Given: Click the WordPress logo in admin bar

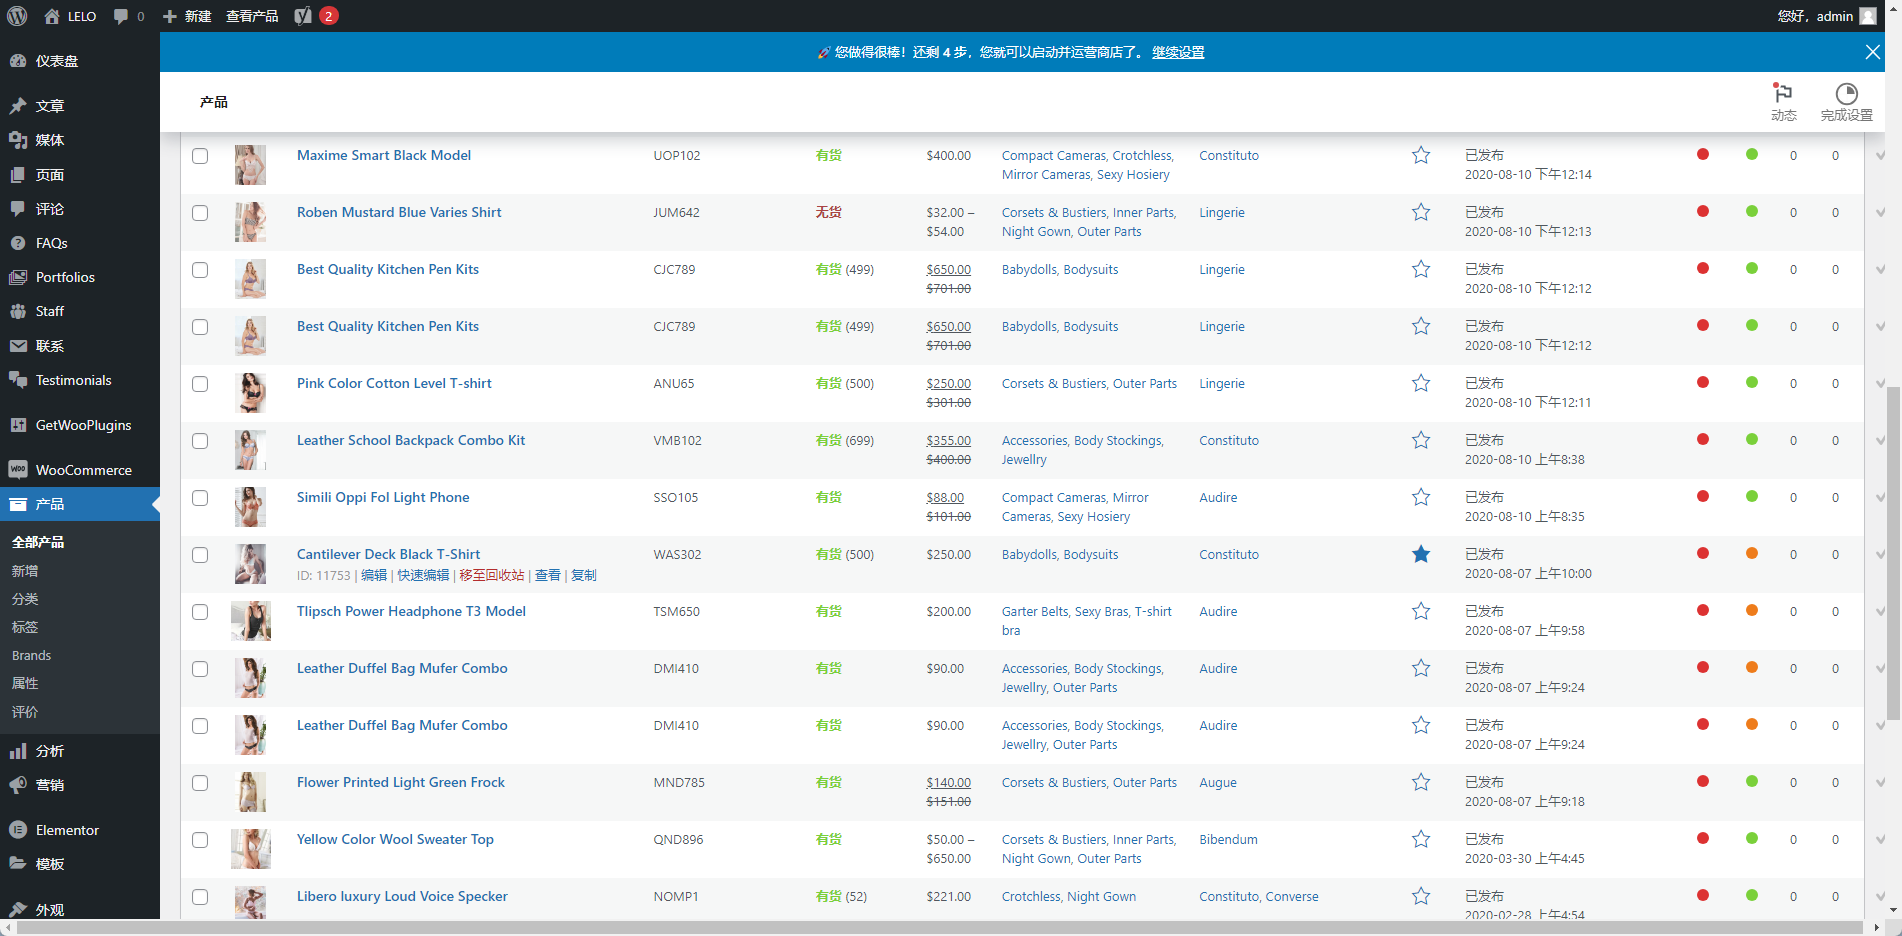Looking at the screenshot, I should [x=17, y=16].
